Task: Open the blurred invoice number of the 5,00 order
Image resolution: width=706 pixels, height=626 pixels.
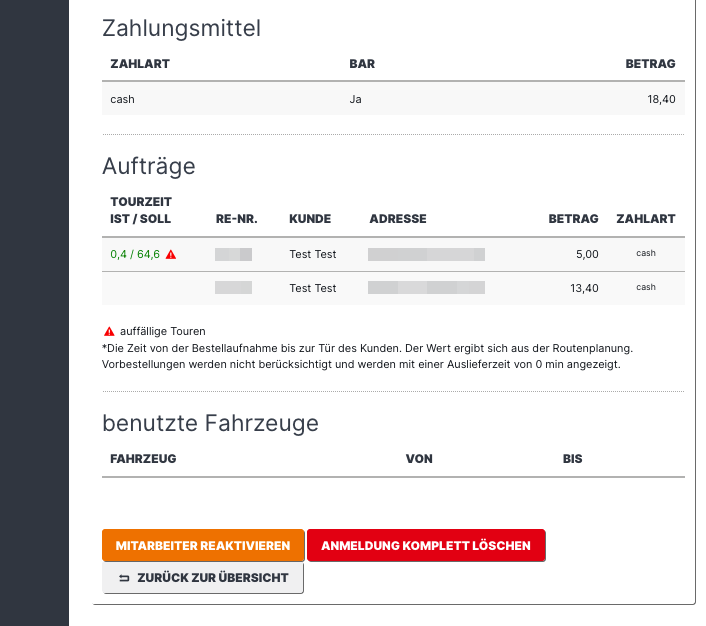Action: (233, 254)
